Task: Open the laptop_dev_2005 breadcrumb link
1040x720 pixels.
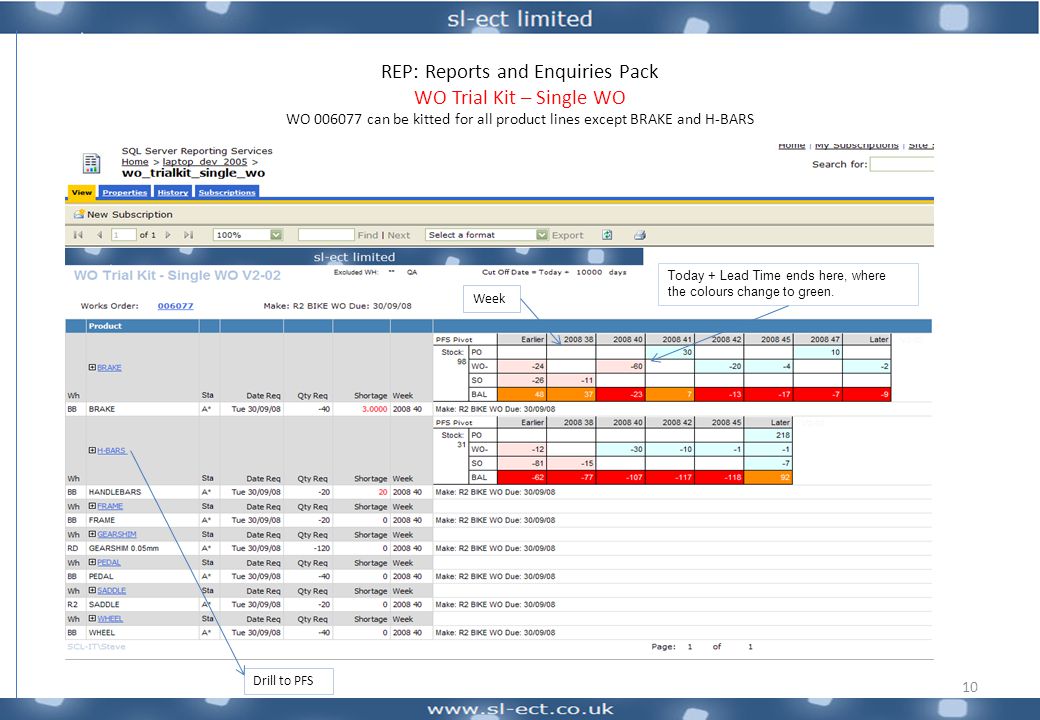Action: [205, 162]
